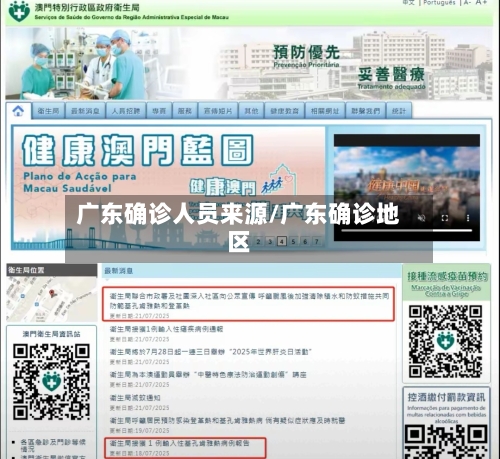The width and height of the screenshot is (500, 459).
Task: Select banner slide 4 indicator
Action: (282, 241)
